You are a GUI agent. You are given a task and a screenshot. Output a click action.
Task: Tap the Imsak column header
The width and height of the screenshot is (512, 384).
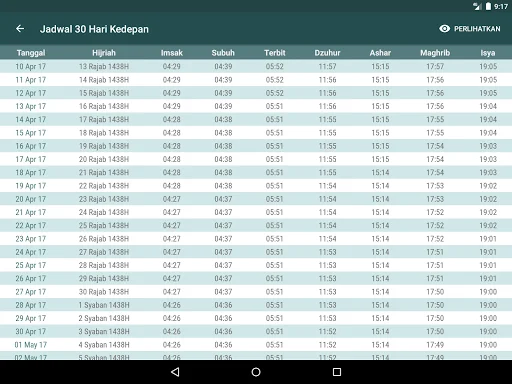tap(172, 53)
